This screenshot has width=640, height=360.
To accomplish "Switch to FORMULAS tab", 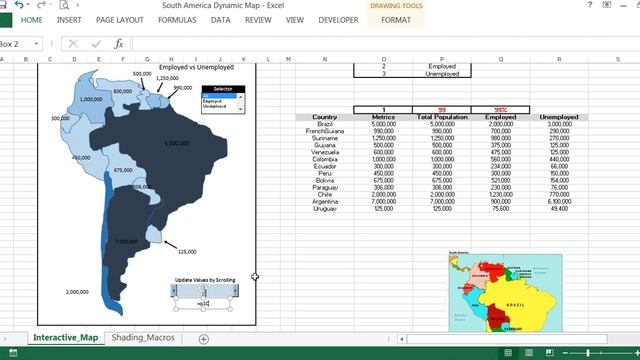I will [177, 20].
